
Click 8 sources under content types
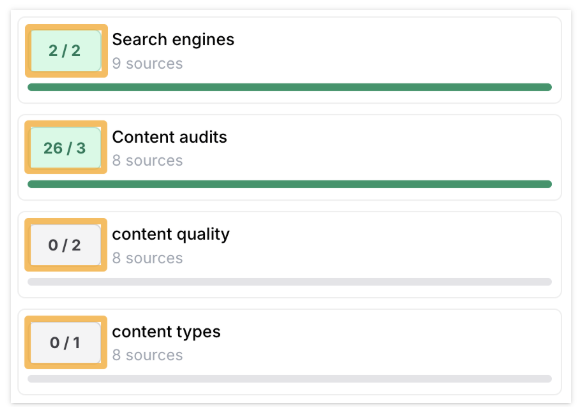[x=147, y=355]
